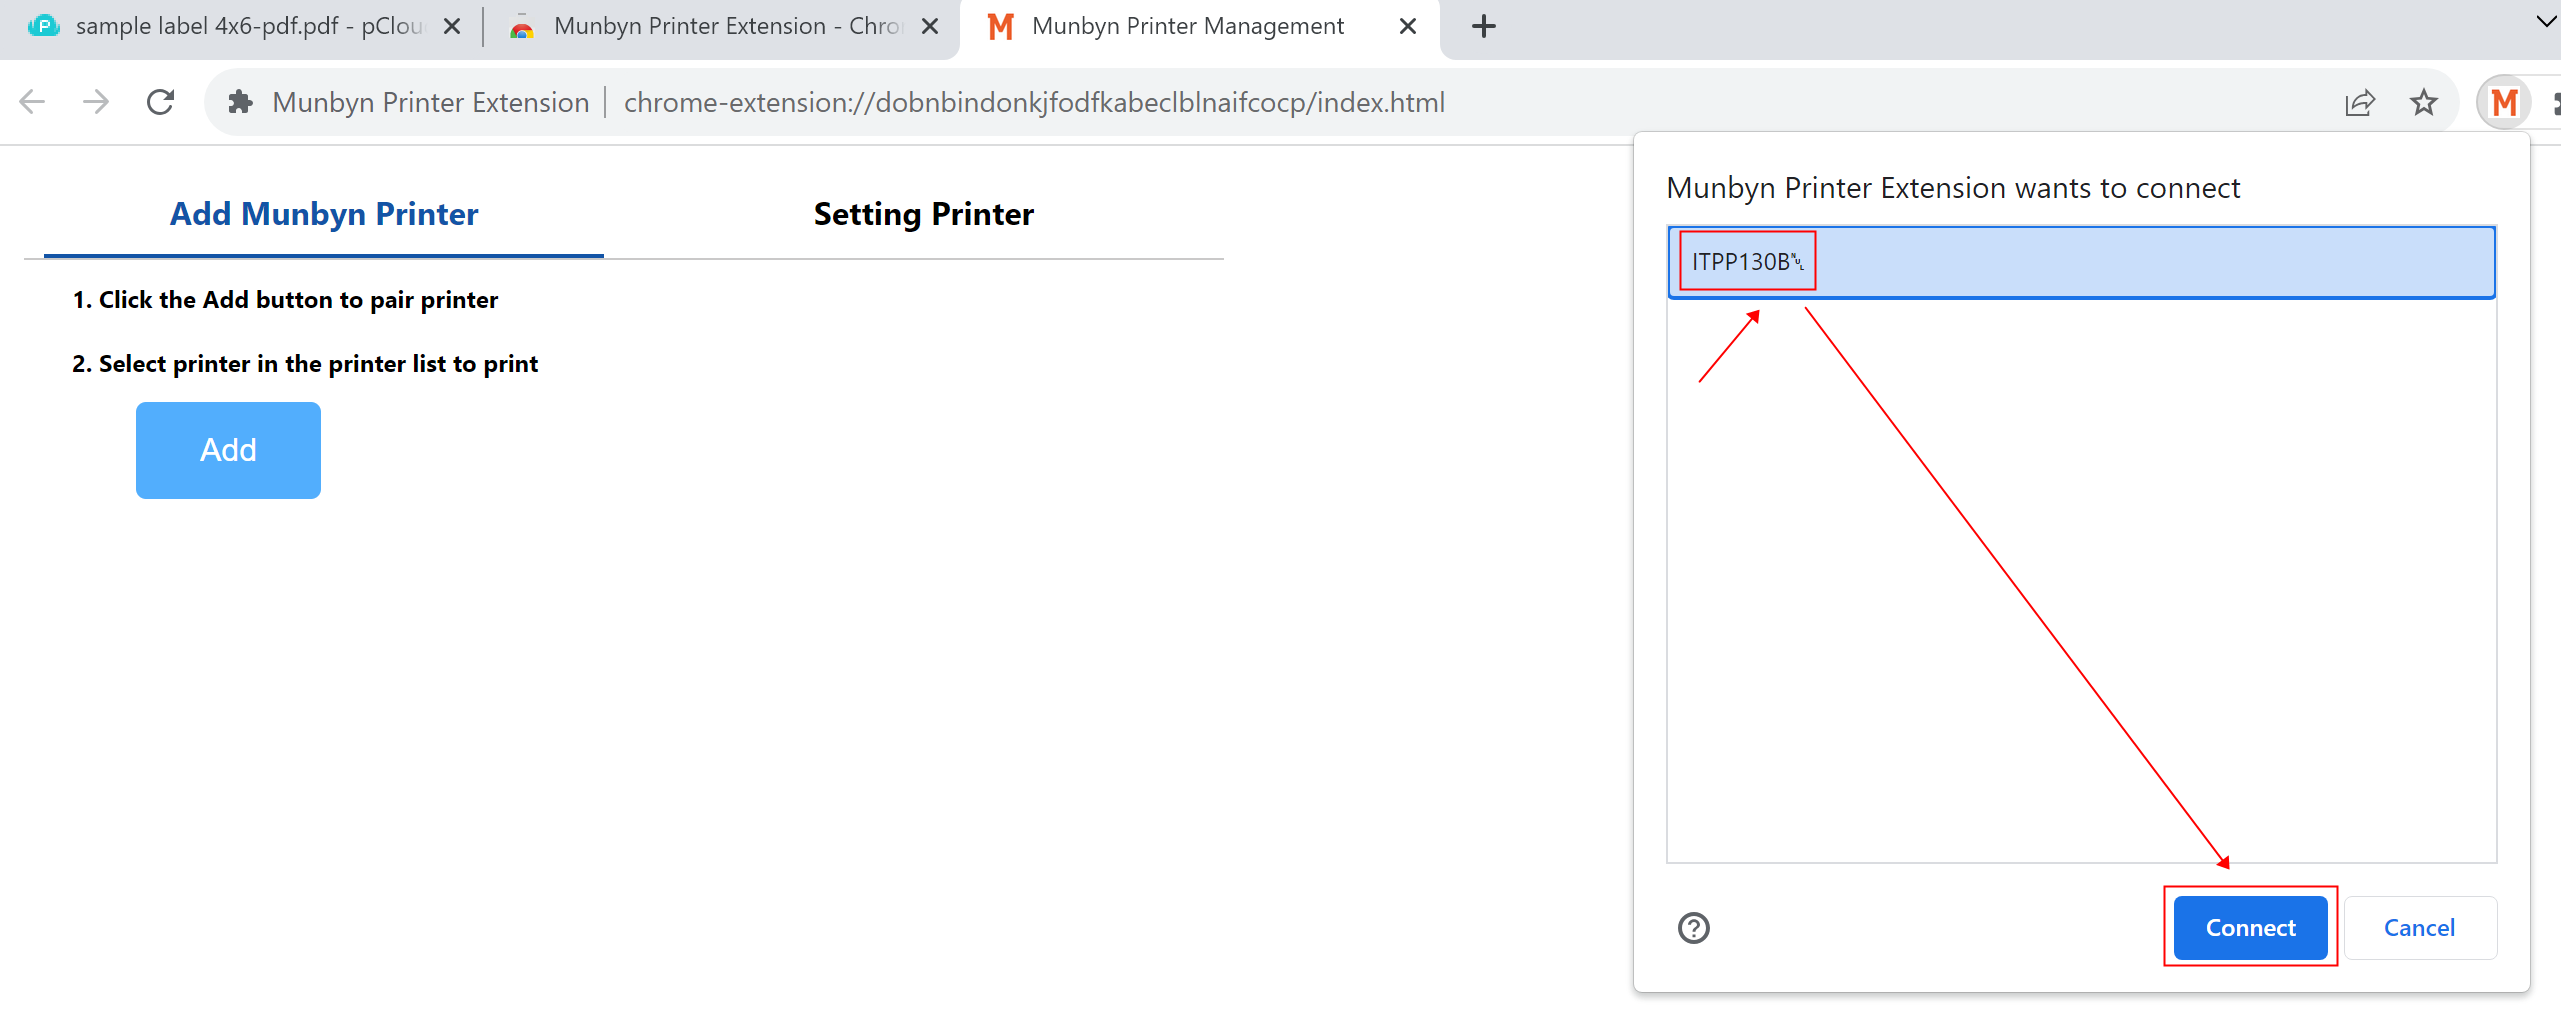Open the help question mark icon
This screenshot has width=2561, height=1010.
coord(1694,928)
